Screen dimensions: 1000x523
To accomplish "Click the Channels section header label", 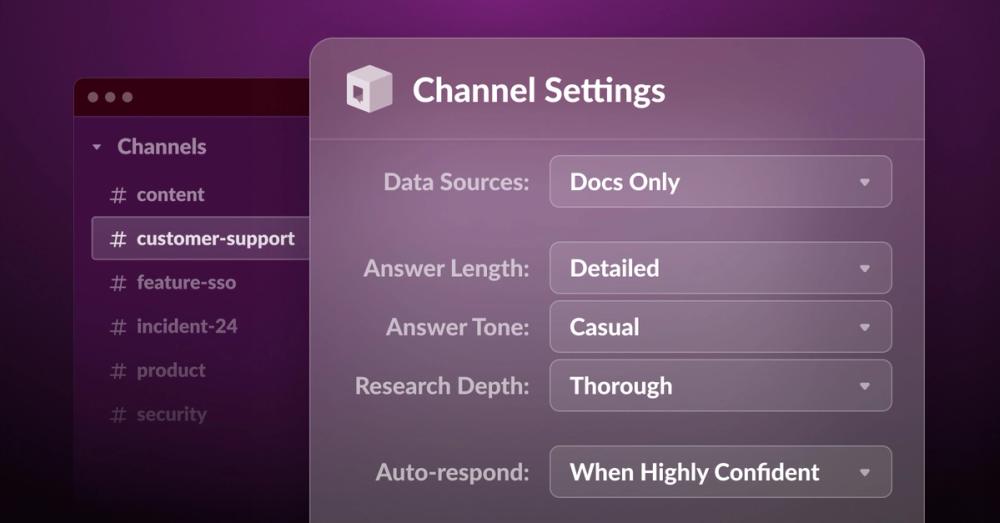I will click(161, 147).
